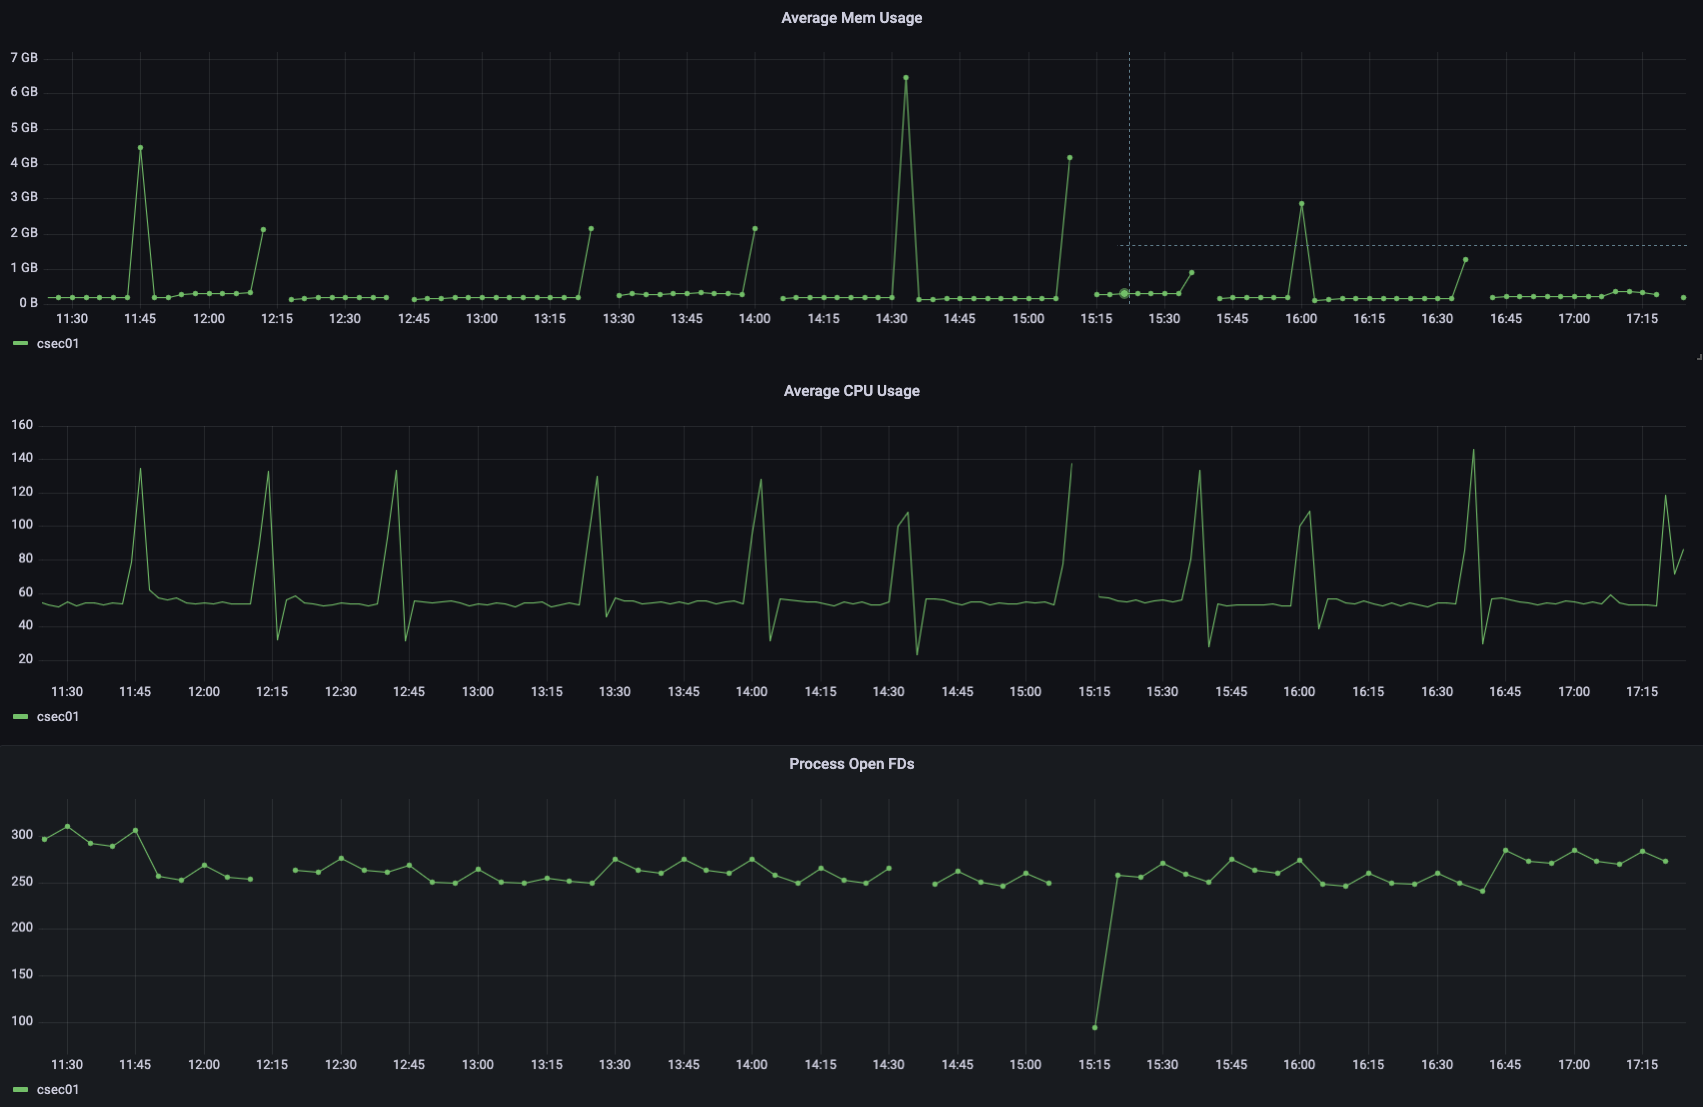Toggle csec01 series in Mem Usage legend
1703x1107 pixels.
coord(58,344)
